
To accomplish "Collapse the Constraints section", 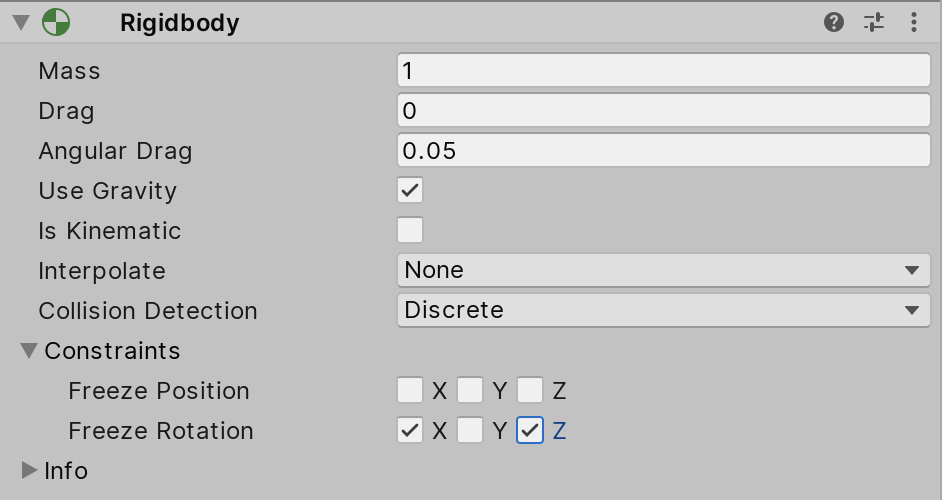I will [29, 351].
